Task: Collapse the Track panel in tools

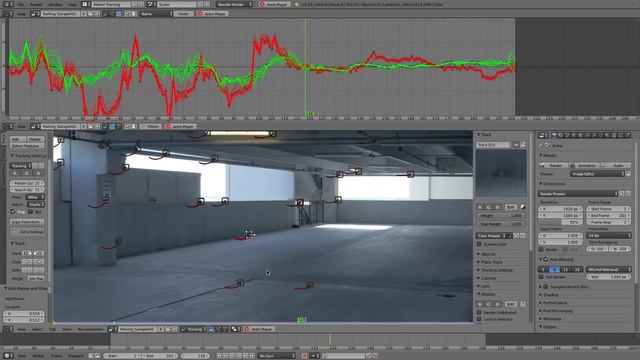Action: click(19, 243)
